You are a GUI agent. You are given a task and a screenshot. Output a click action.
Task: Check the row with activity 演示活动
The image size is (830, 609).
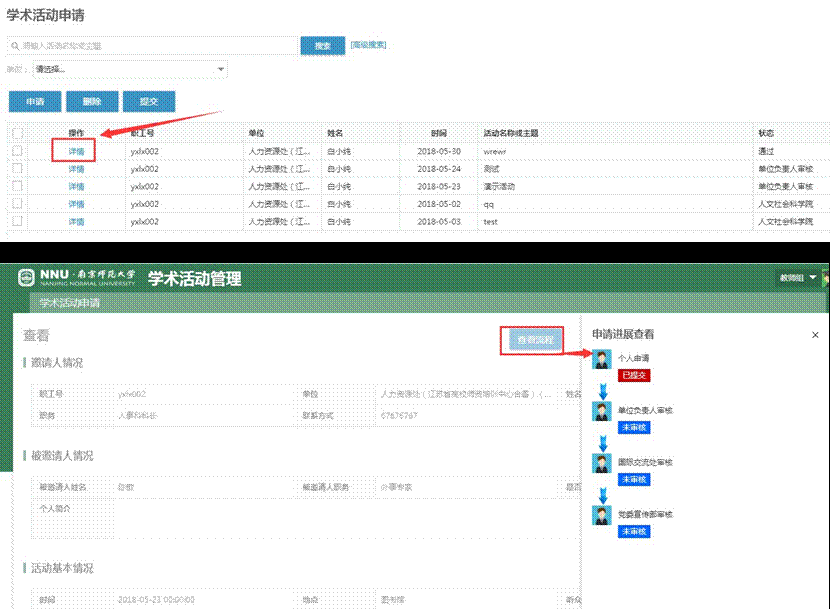(x=17, y=186)
